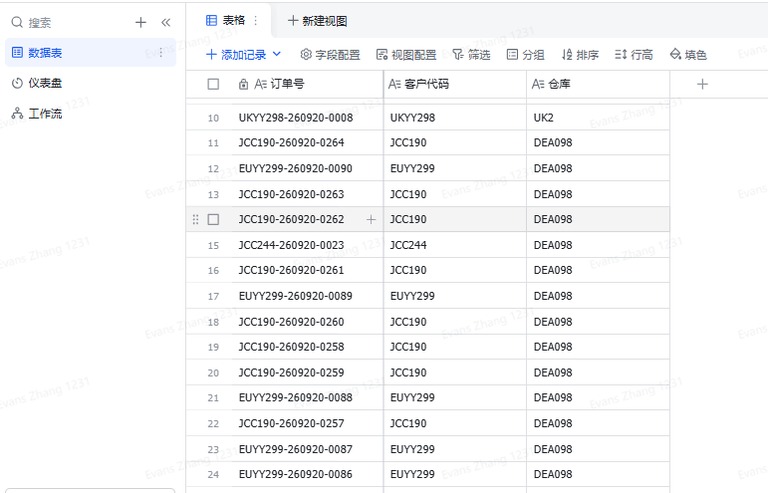This screenshot has width=768, height=493.
Task: Collapse sidebar with double chevron icon
Action: (x=166, y=23)
